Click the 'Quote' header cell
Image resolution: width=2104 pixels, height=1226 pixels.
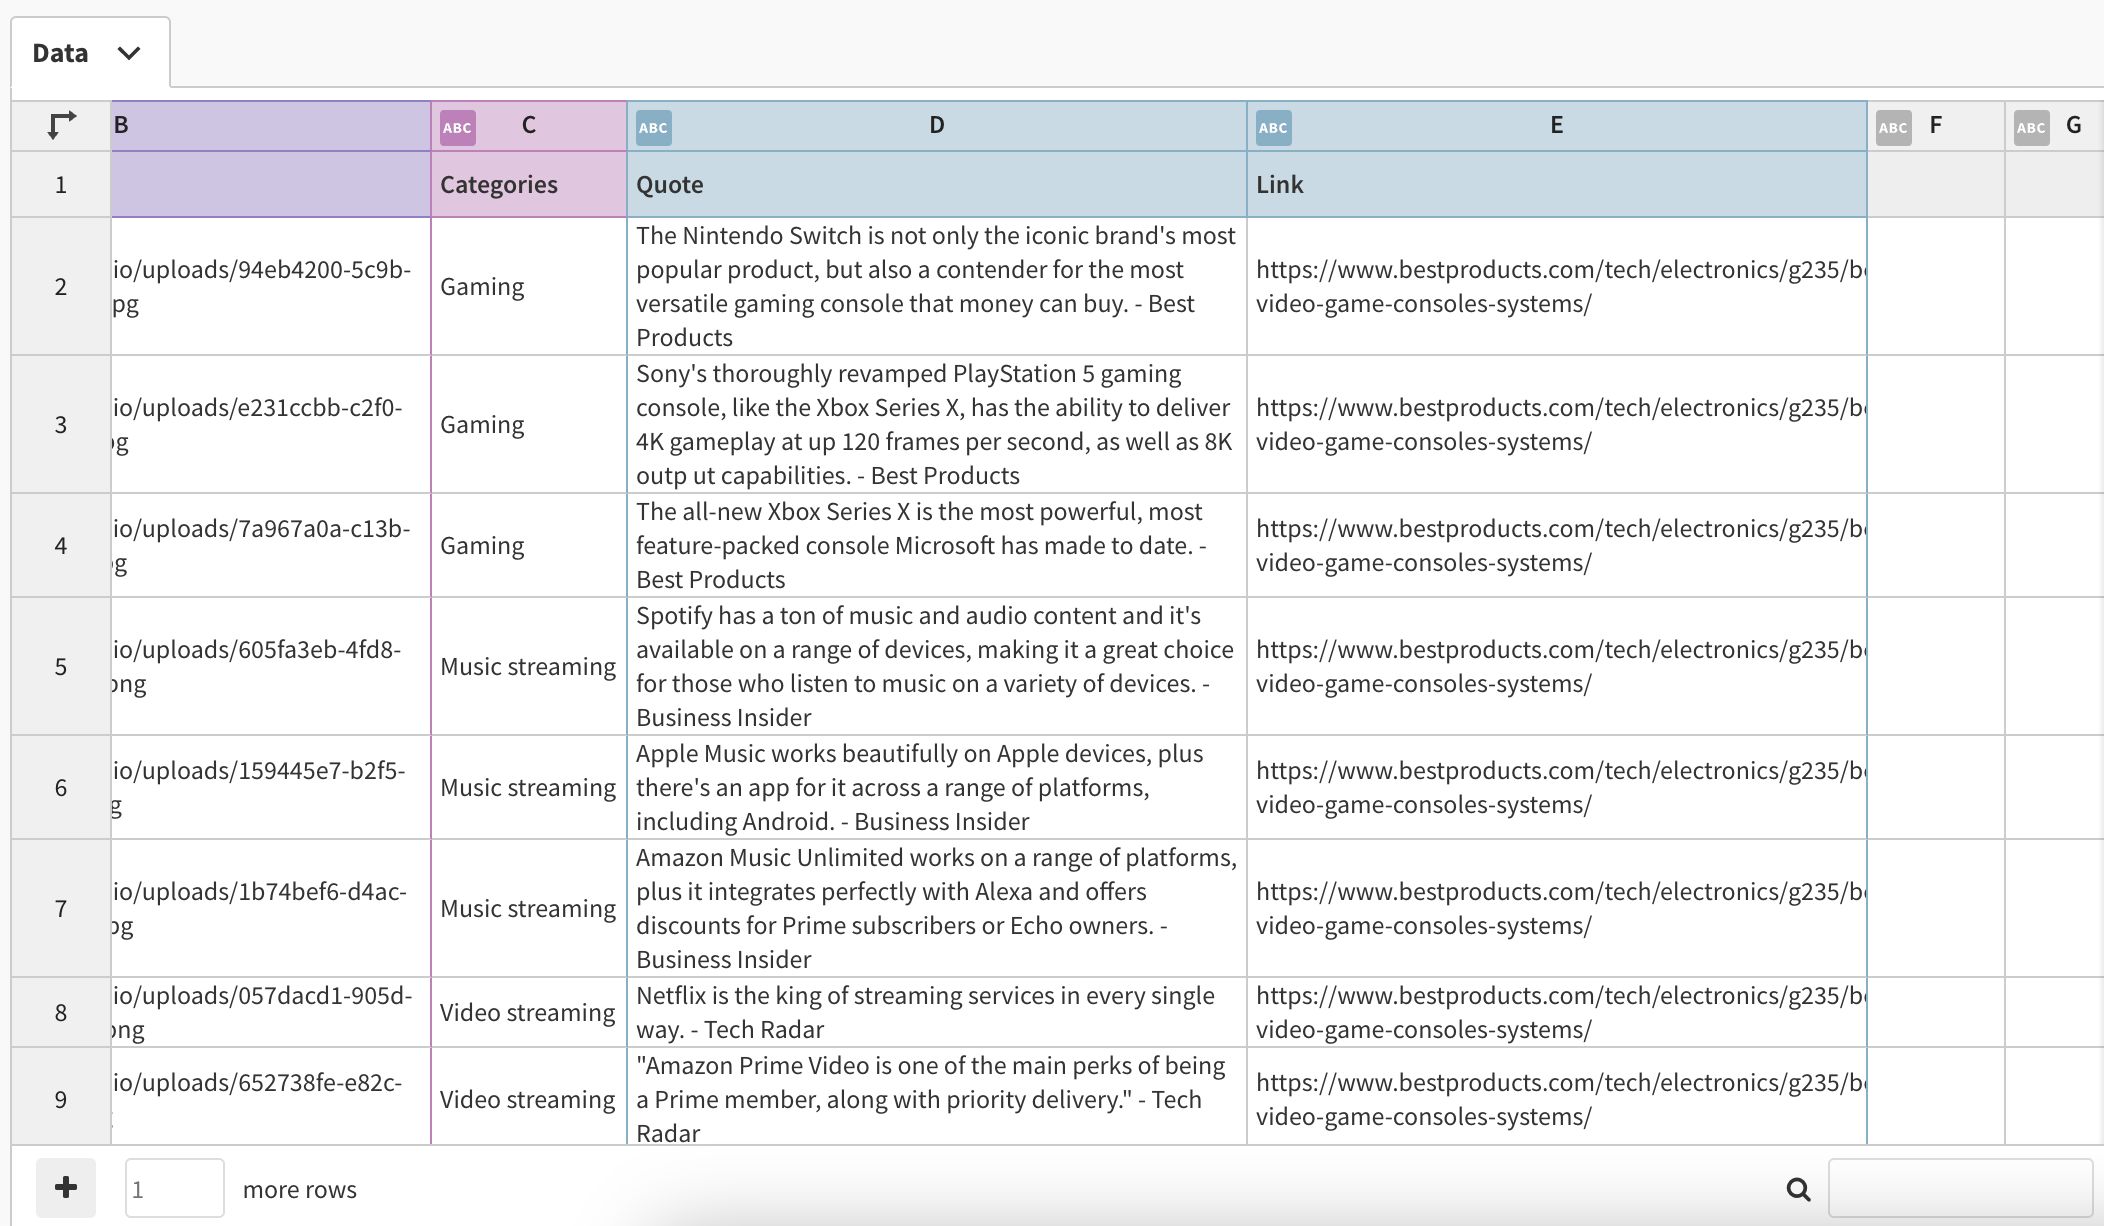pyautogui.click(x=937, y=184)
